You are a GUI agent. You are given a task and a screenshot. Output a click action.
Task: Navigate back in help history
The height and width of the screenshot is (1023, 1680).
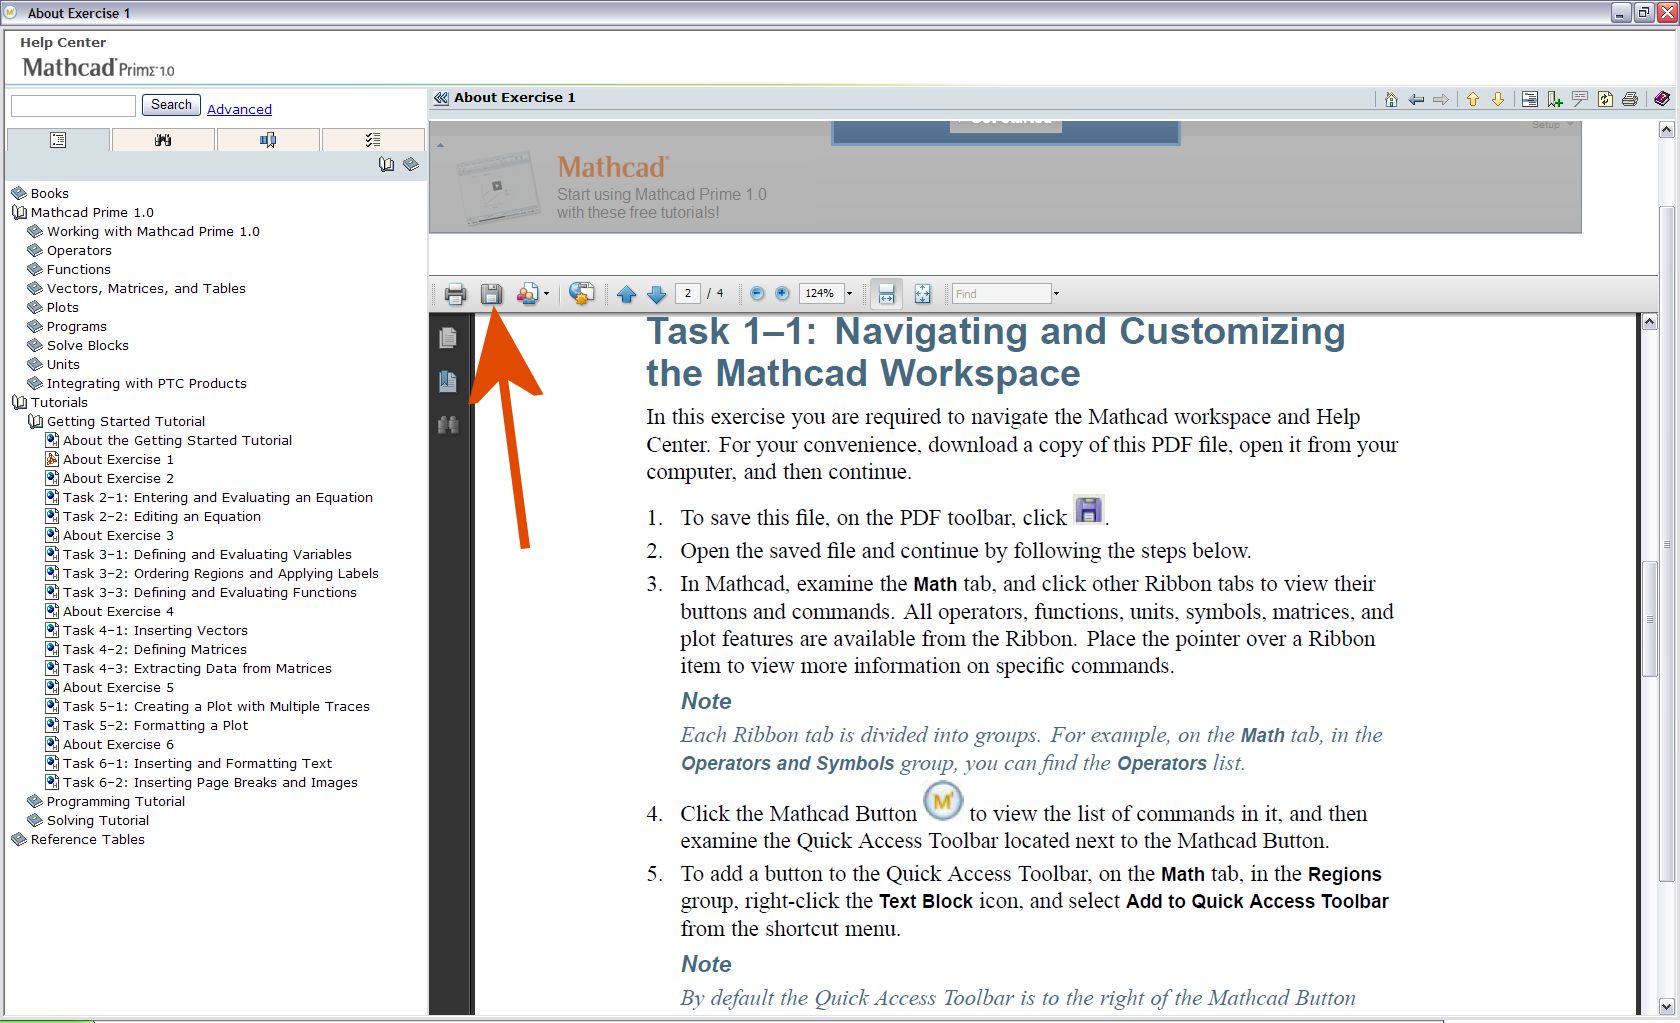[1416, 99]
